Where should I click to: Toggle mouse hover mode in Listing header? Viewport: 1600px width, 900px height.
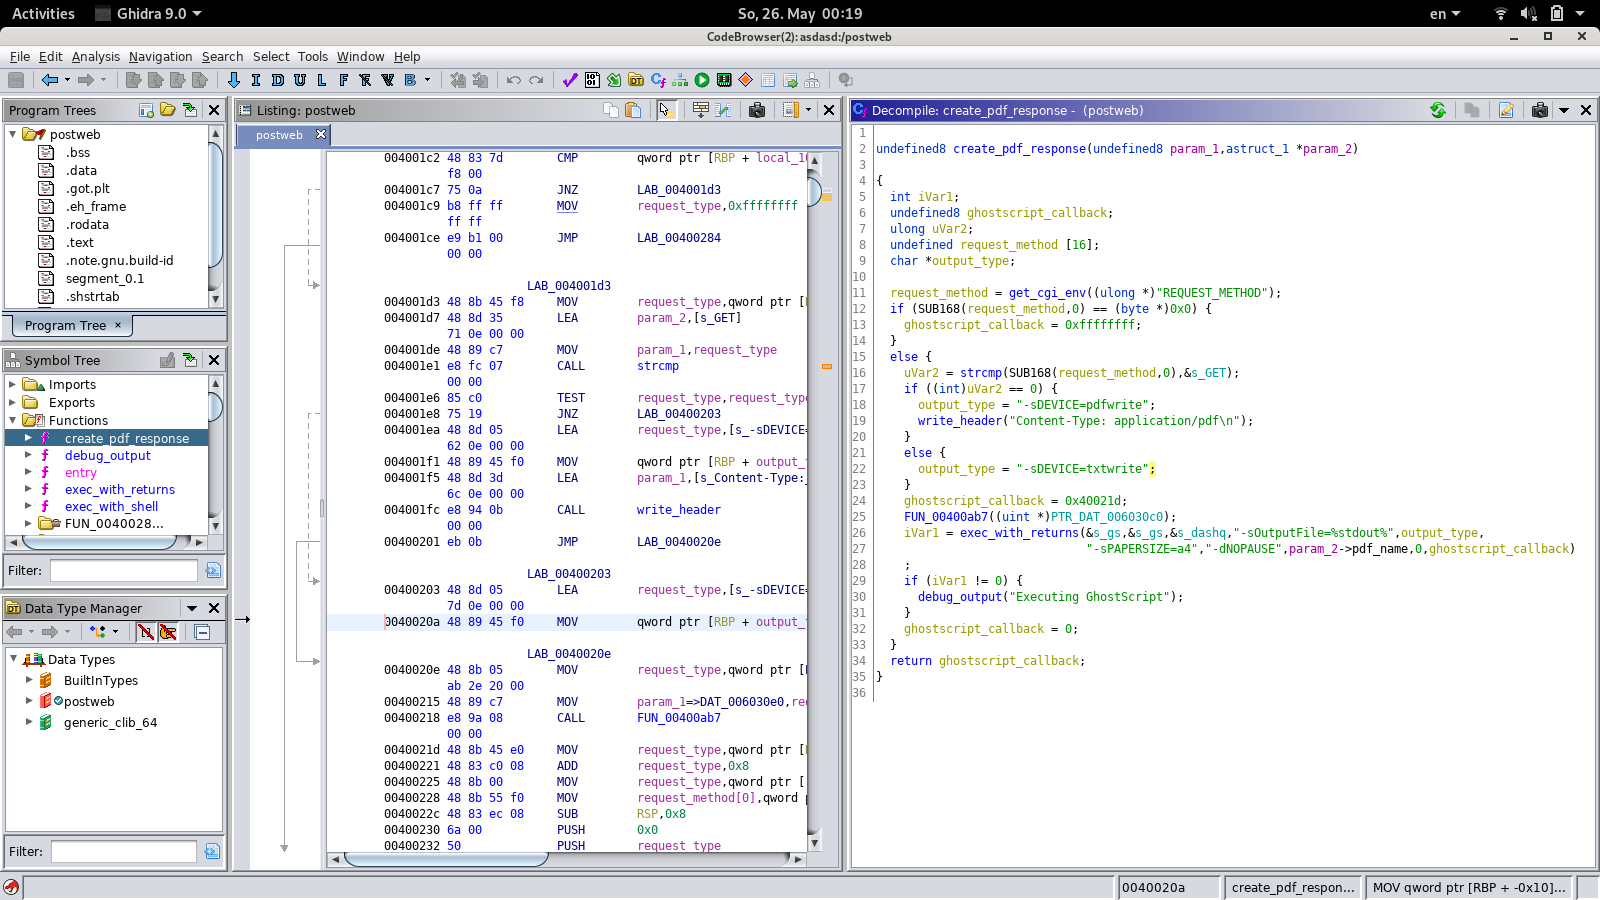tap(666, 110)
